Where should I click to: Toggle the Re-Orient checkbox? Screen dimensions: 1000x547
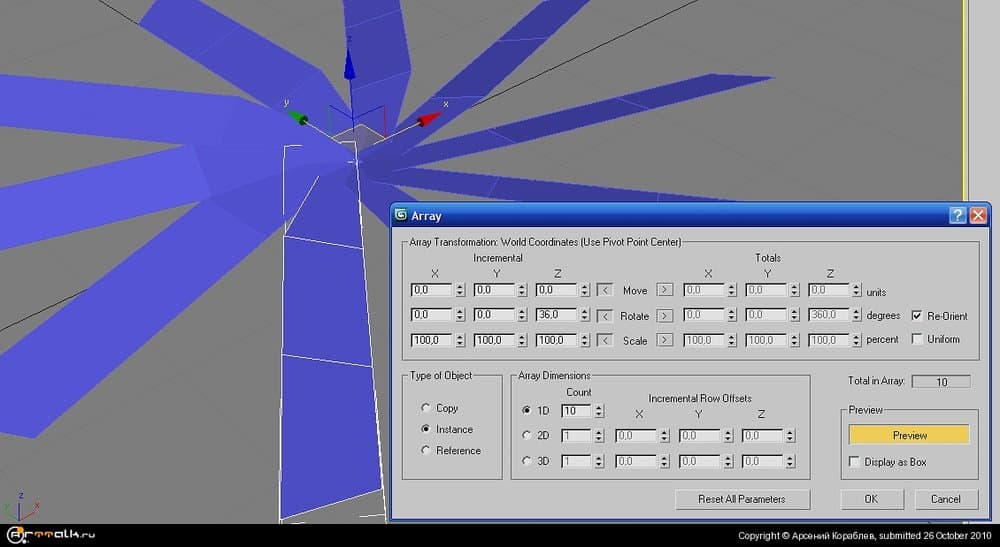[x=917, y=315]
